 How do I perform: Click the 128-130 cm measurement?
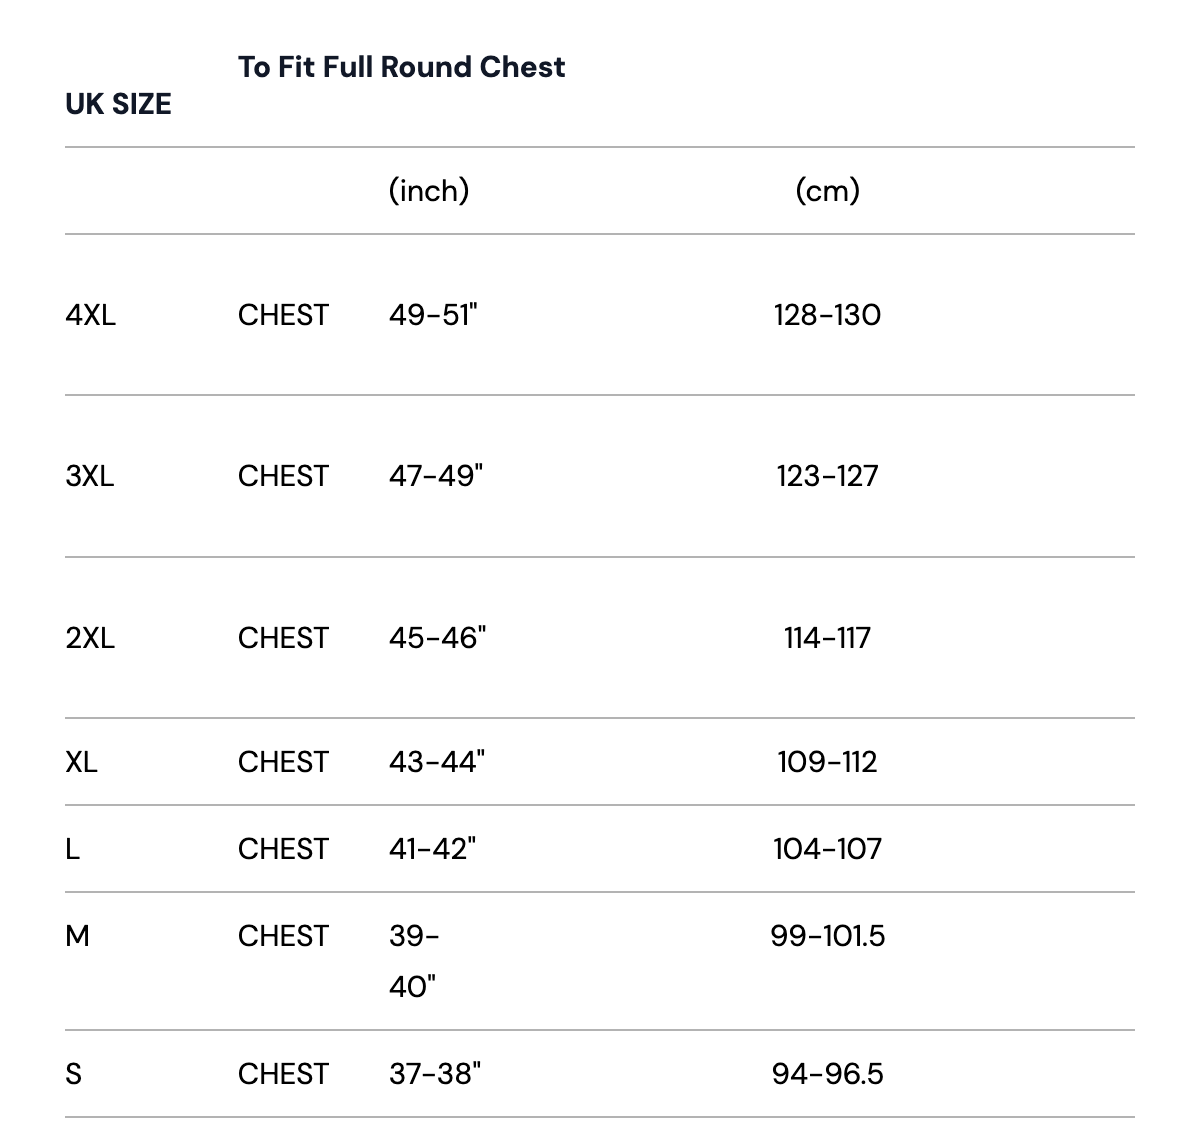tap(827, 315)
